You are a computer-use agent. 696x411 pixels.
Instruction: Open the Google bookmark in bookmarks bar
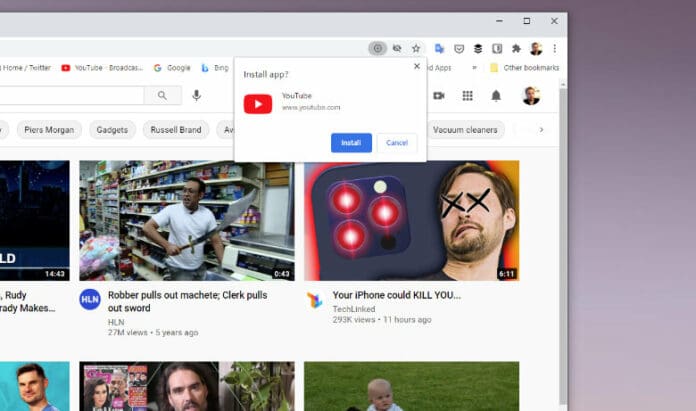(x=172, y=68)
